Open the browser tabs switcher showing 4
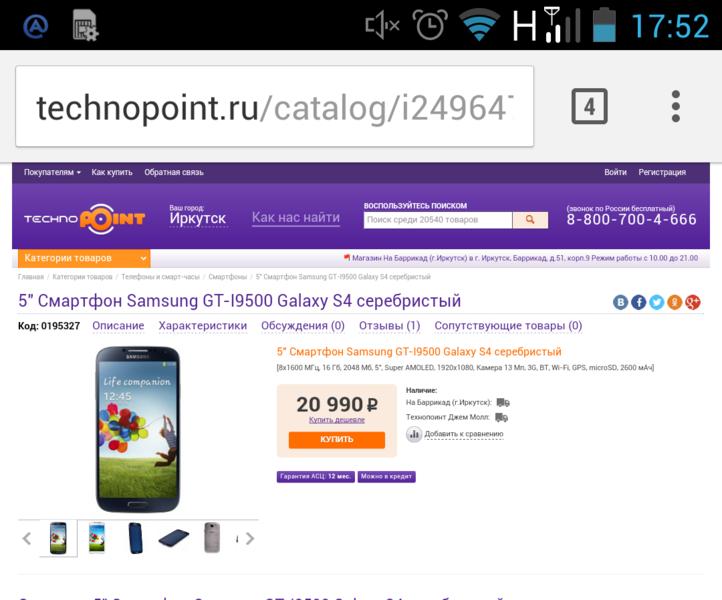The width and height of the screenshot is (722, 600). click(x=589, y=106)
